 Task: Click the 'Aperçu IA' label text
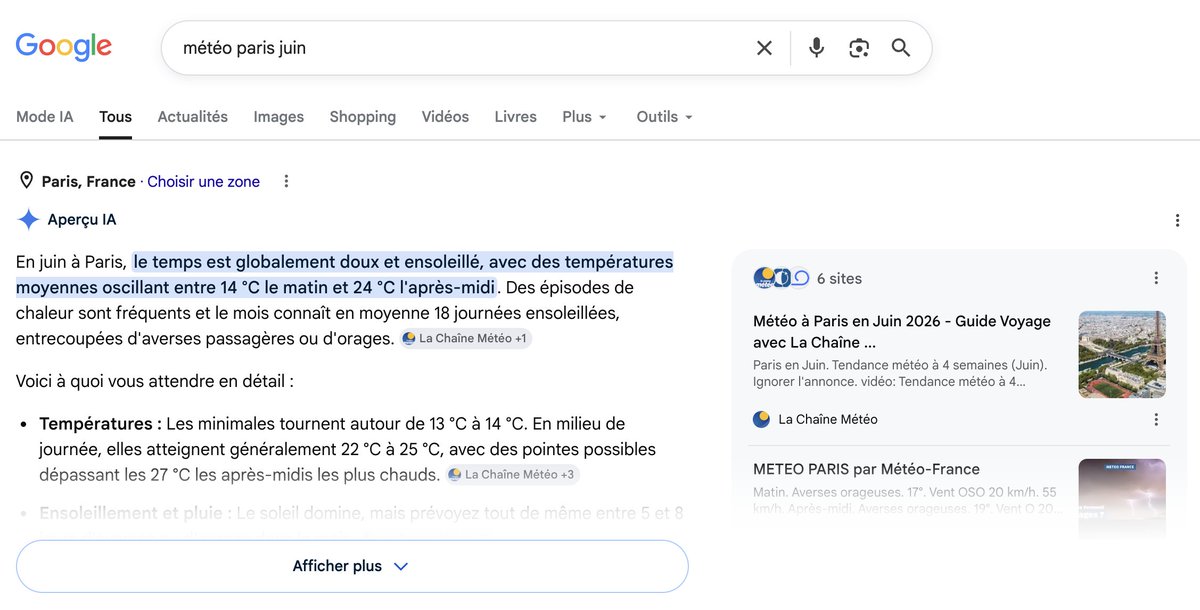tap(82, 220)
